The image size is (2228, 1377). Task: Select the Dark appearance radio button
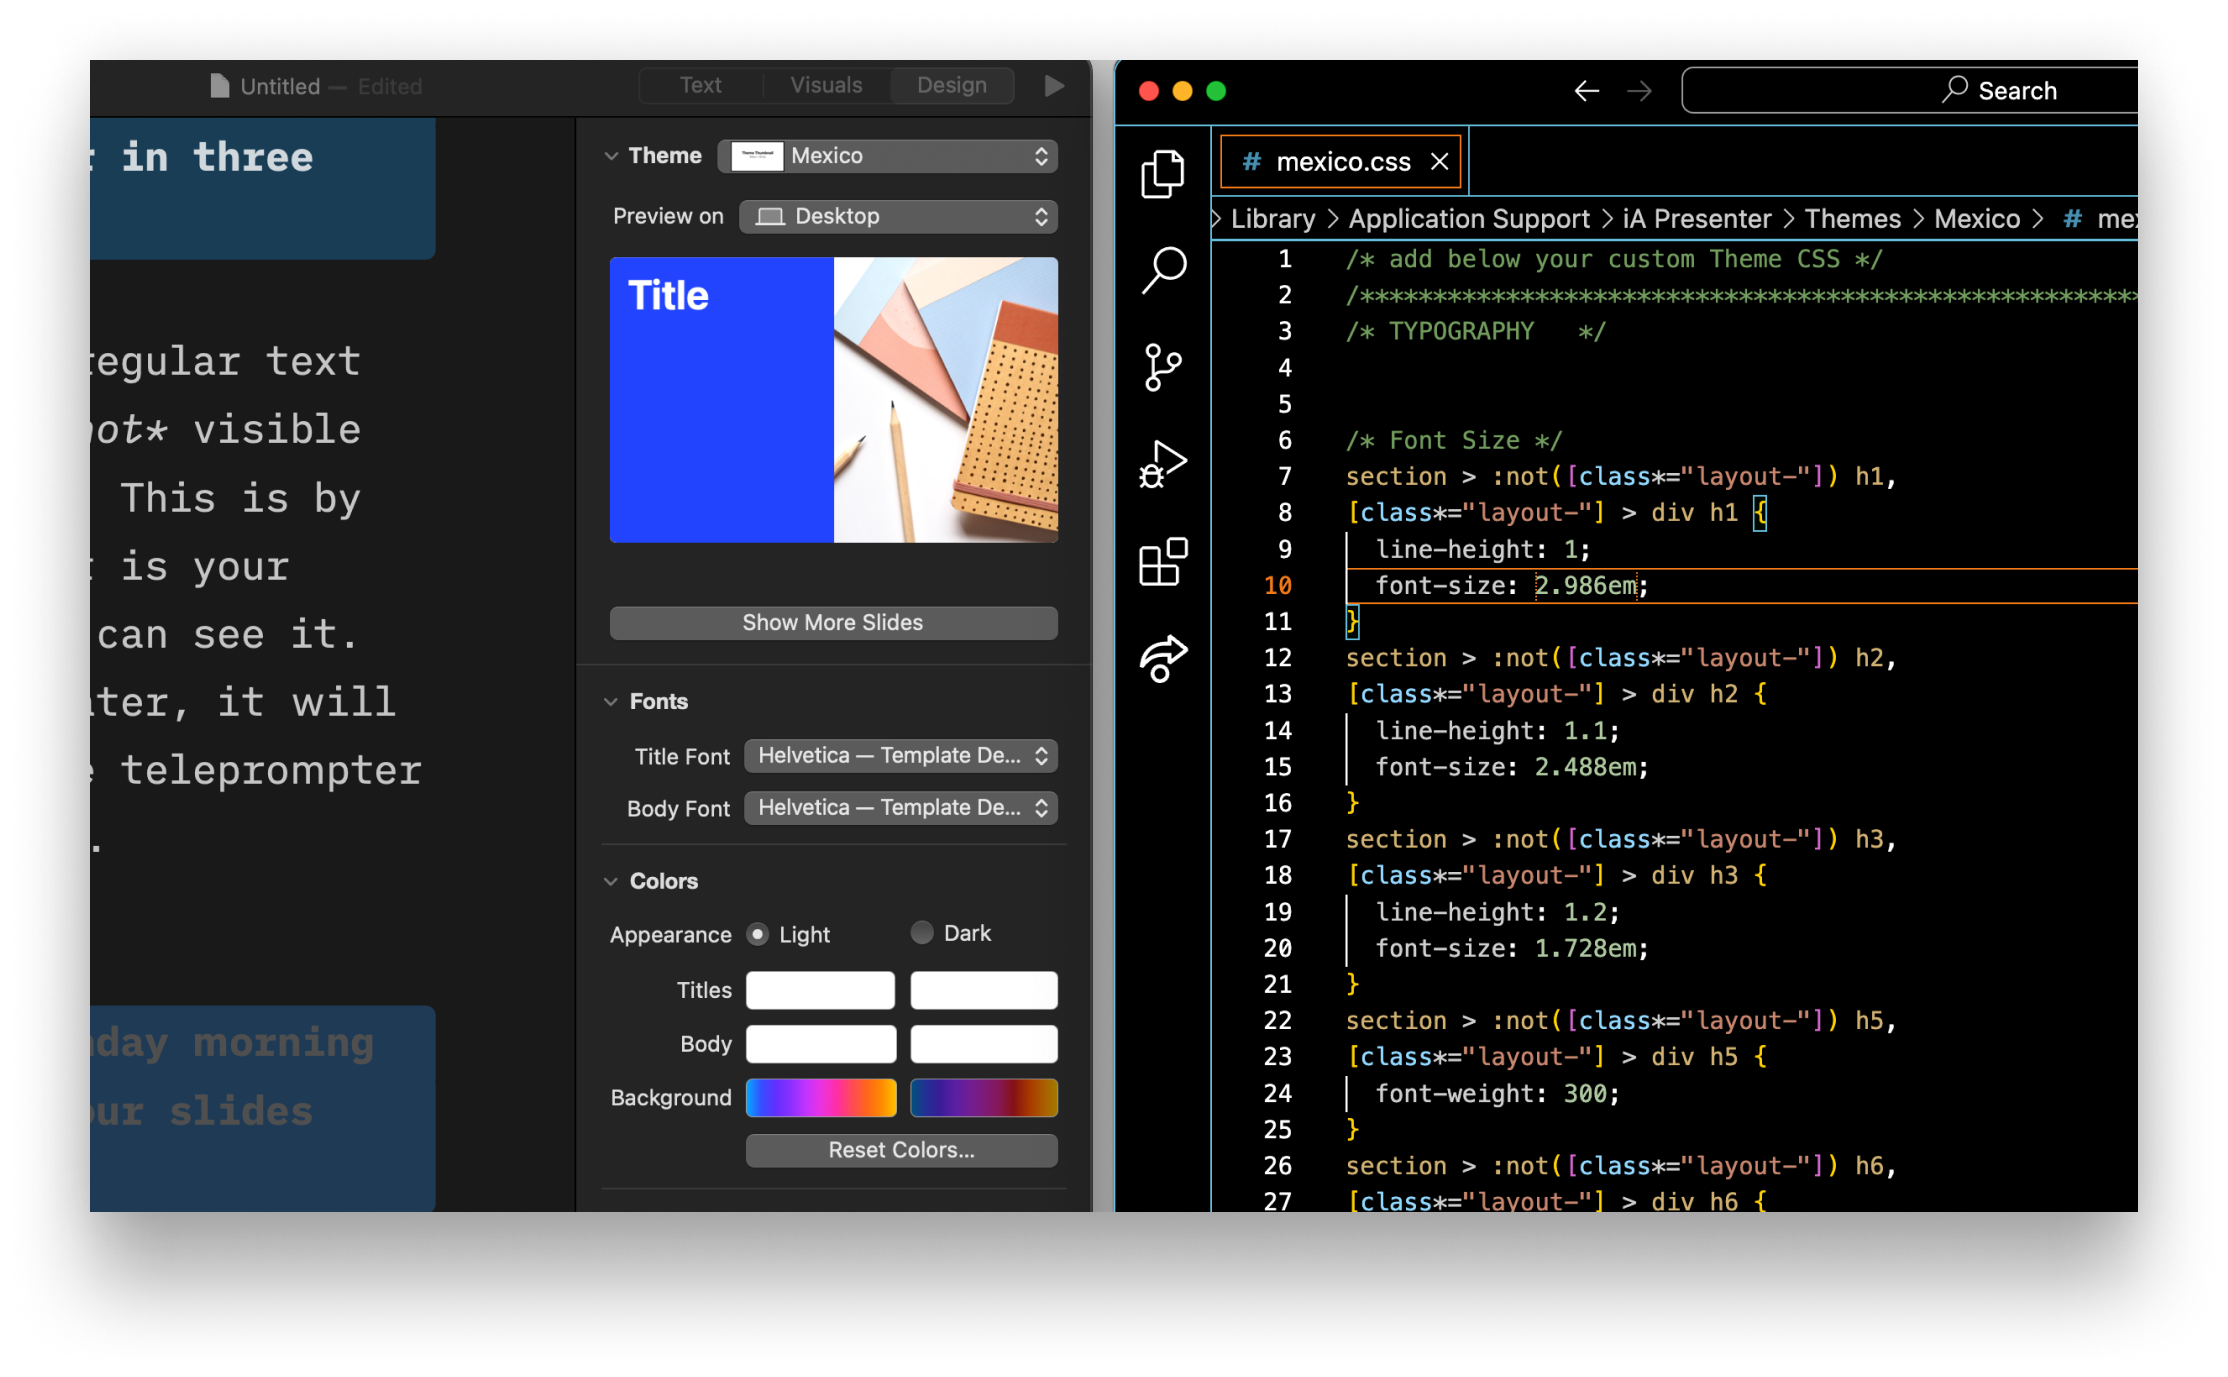click(922, 933)
